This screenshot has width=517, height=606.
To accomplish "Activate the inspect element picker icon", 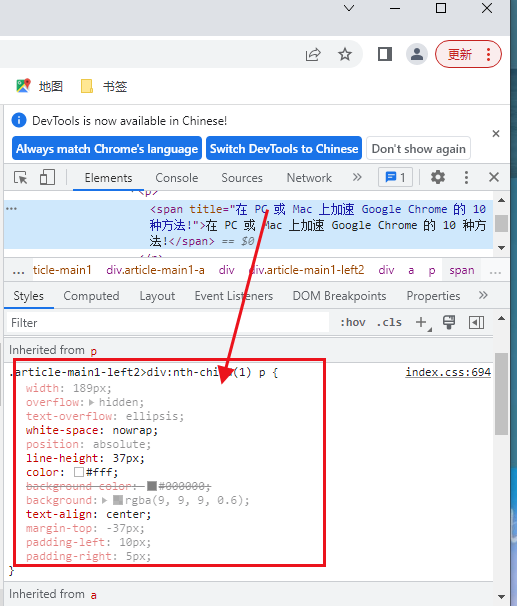I will [20, 178].
